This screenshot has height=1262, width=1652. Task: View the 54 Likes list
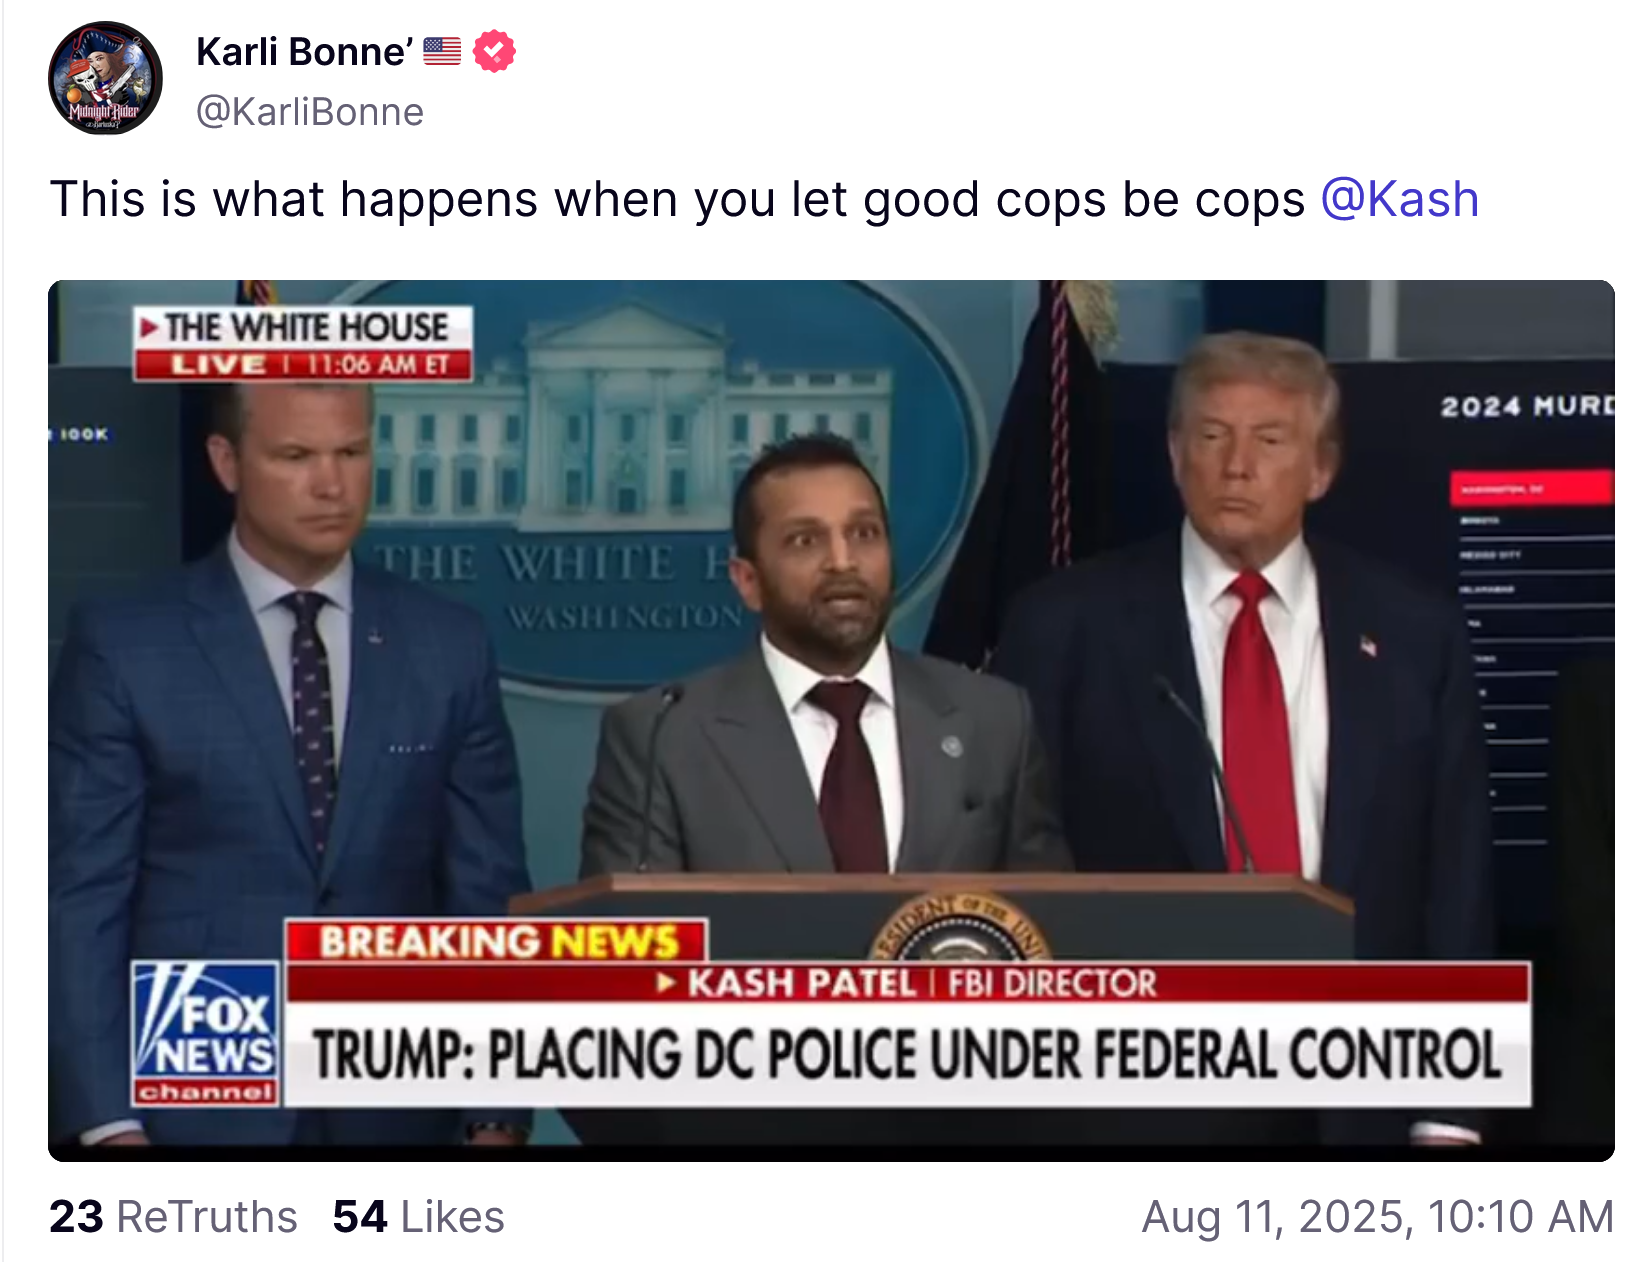[418, 1217]
